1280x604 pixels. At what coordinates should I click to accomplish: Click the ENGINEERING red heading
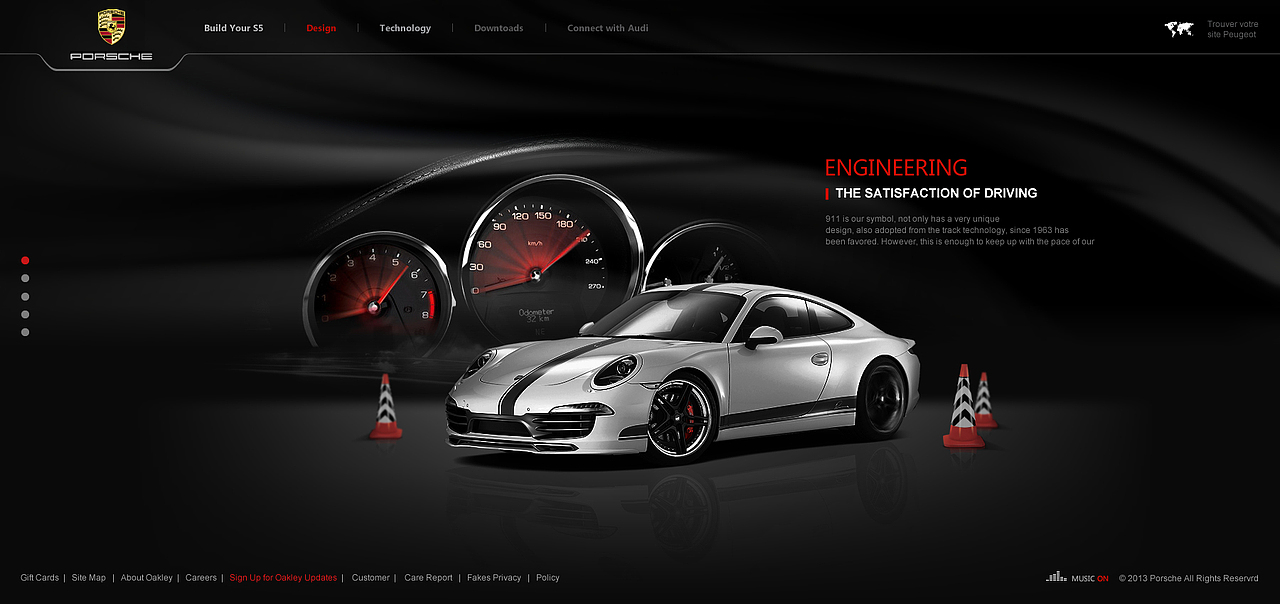pyautogui.click(x=896, y=168)
